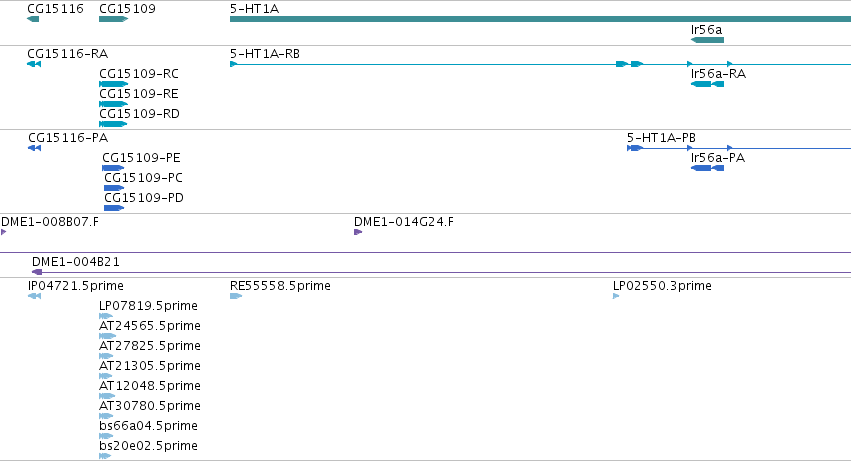
Task: Open the 5-HT1A-RB transcript label
Action: pyautogui.click(x=265, y=54)
